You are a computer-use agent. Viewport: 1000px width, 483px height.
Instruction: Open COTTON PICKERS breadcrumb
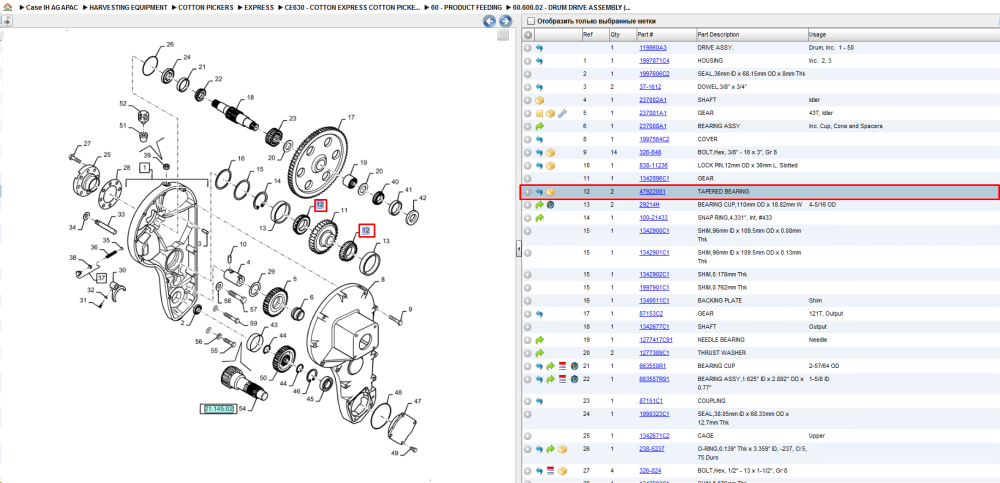205,8
